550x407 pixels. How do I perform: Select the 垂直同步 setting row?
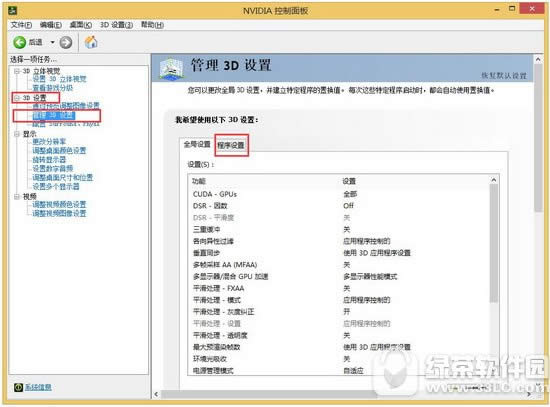340,253
